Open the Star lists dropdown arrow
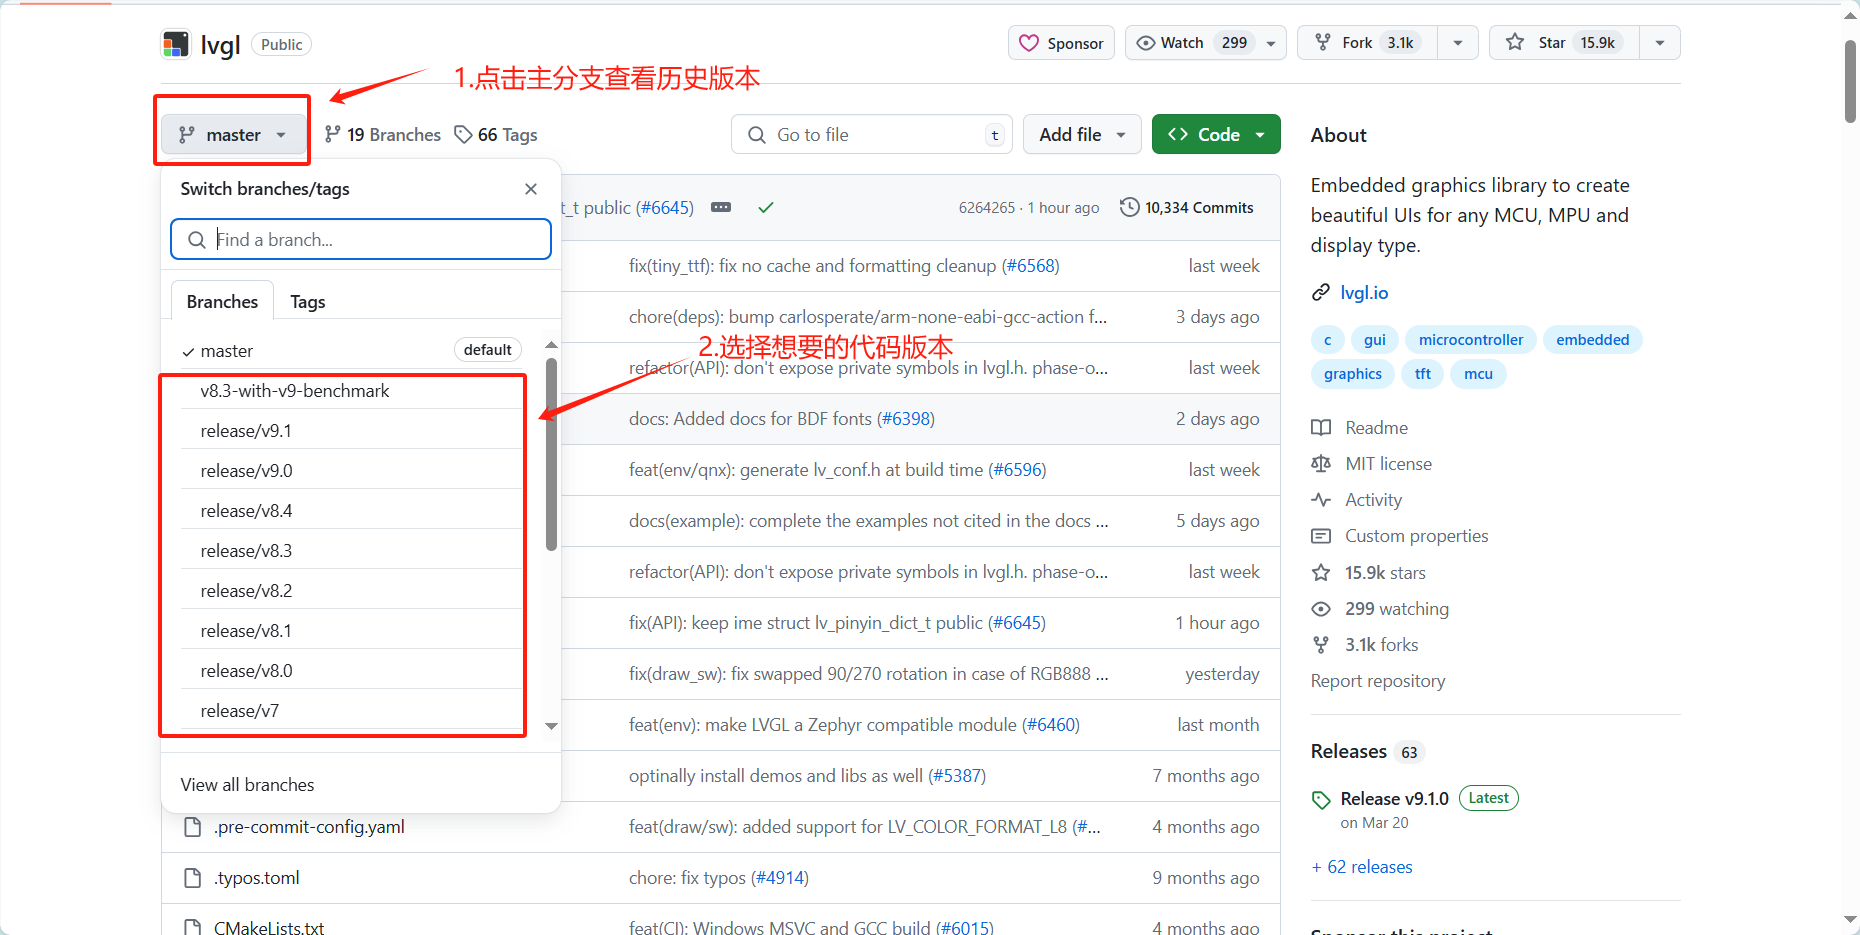1860x935 pixels. tap(1660, 43)
